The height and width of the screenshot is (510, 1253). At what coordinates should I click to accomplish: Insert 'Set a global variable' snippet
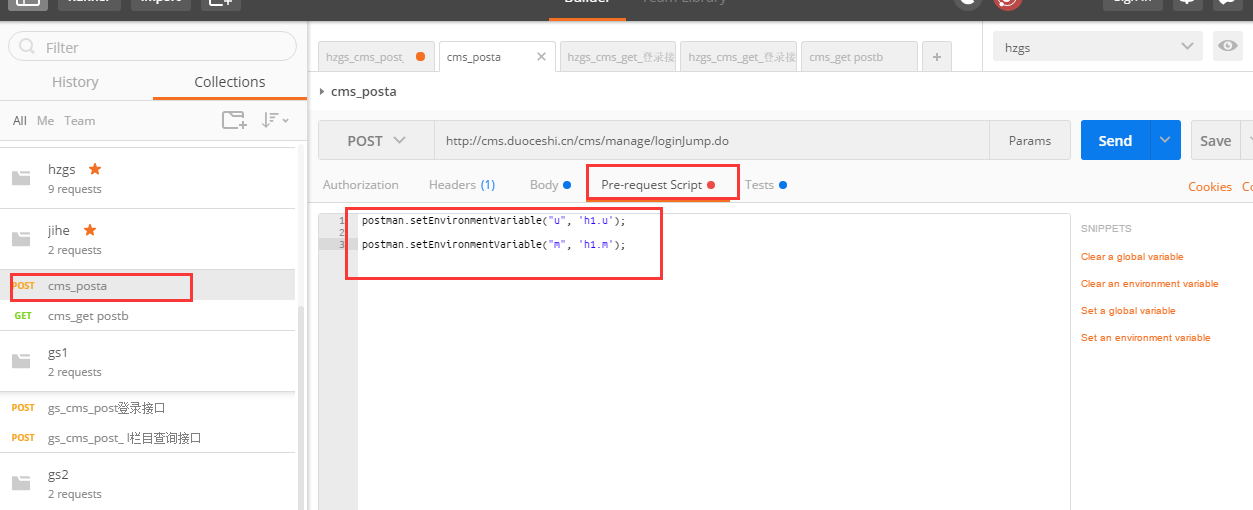[1128, 311]
